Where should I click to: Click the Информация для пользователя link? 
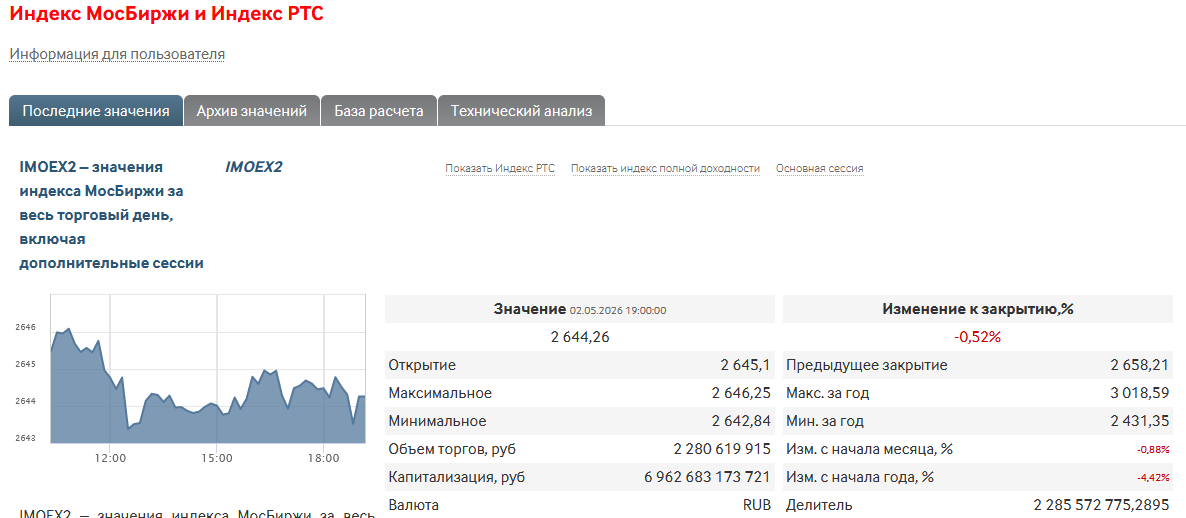click(117, 54)
